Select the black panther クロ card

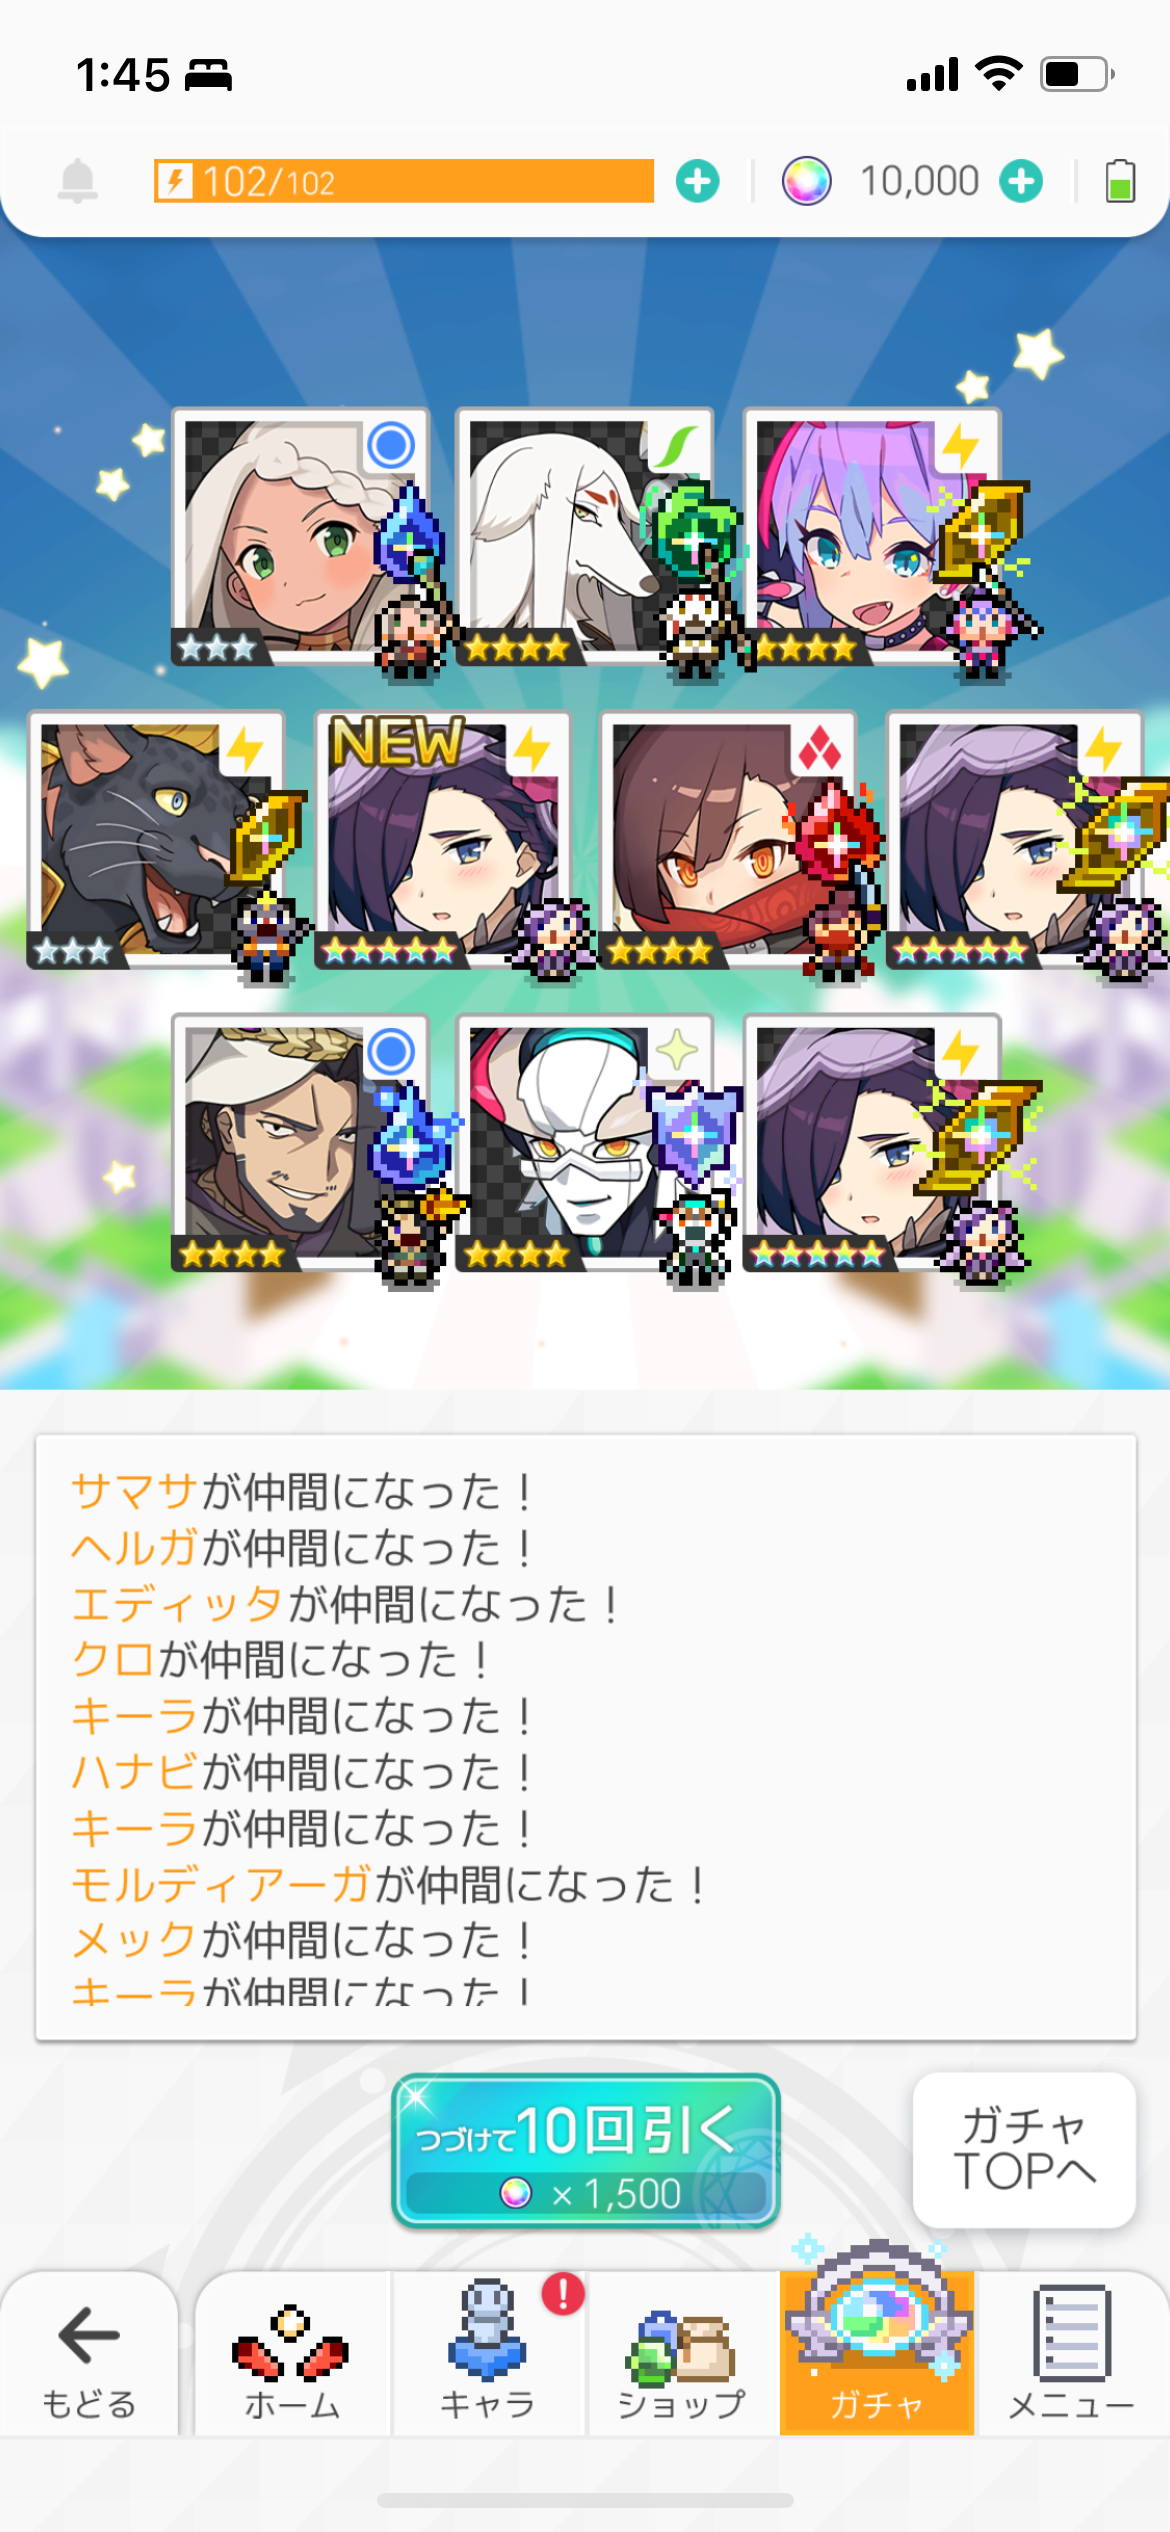[x=156, y=840]
